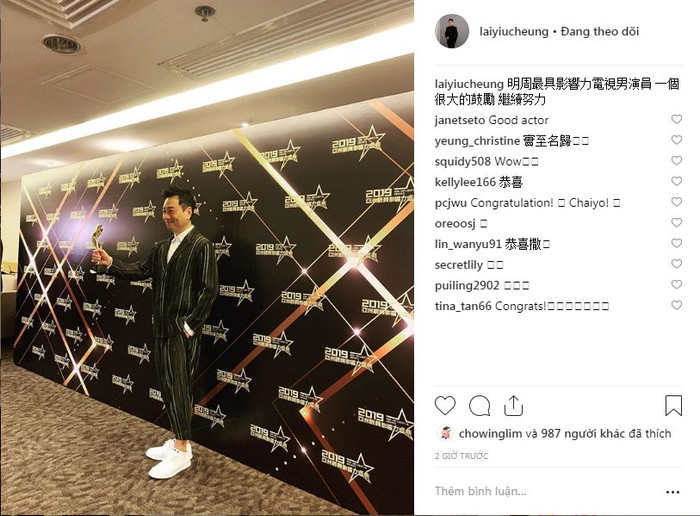Open the three-dot more options menu
700x516 pixels.
(x=672, y=492)
